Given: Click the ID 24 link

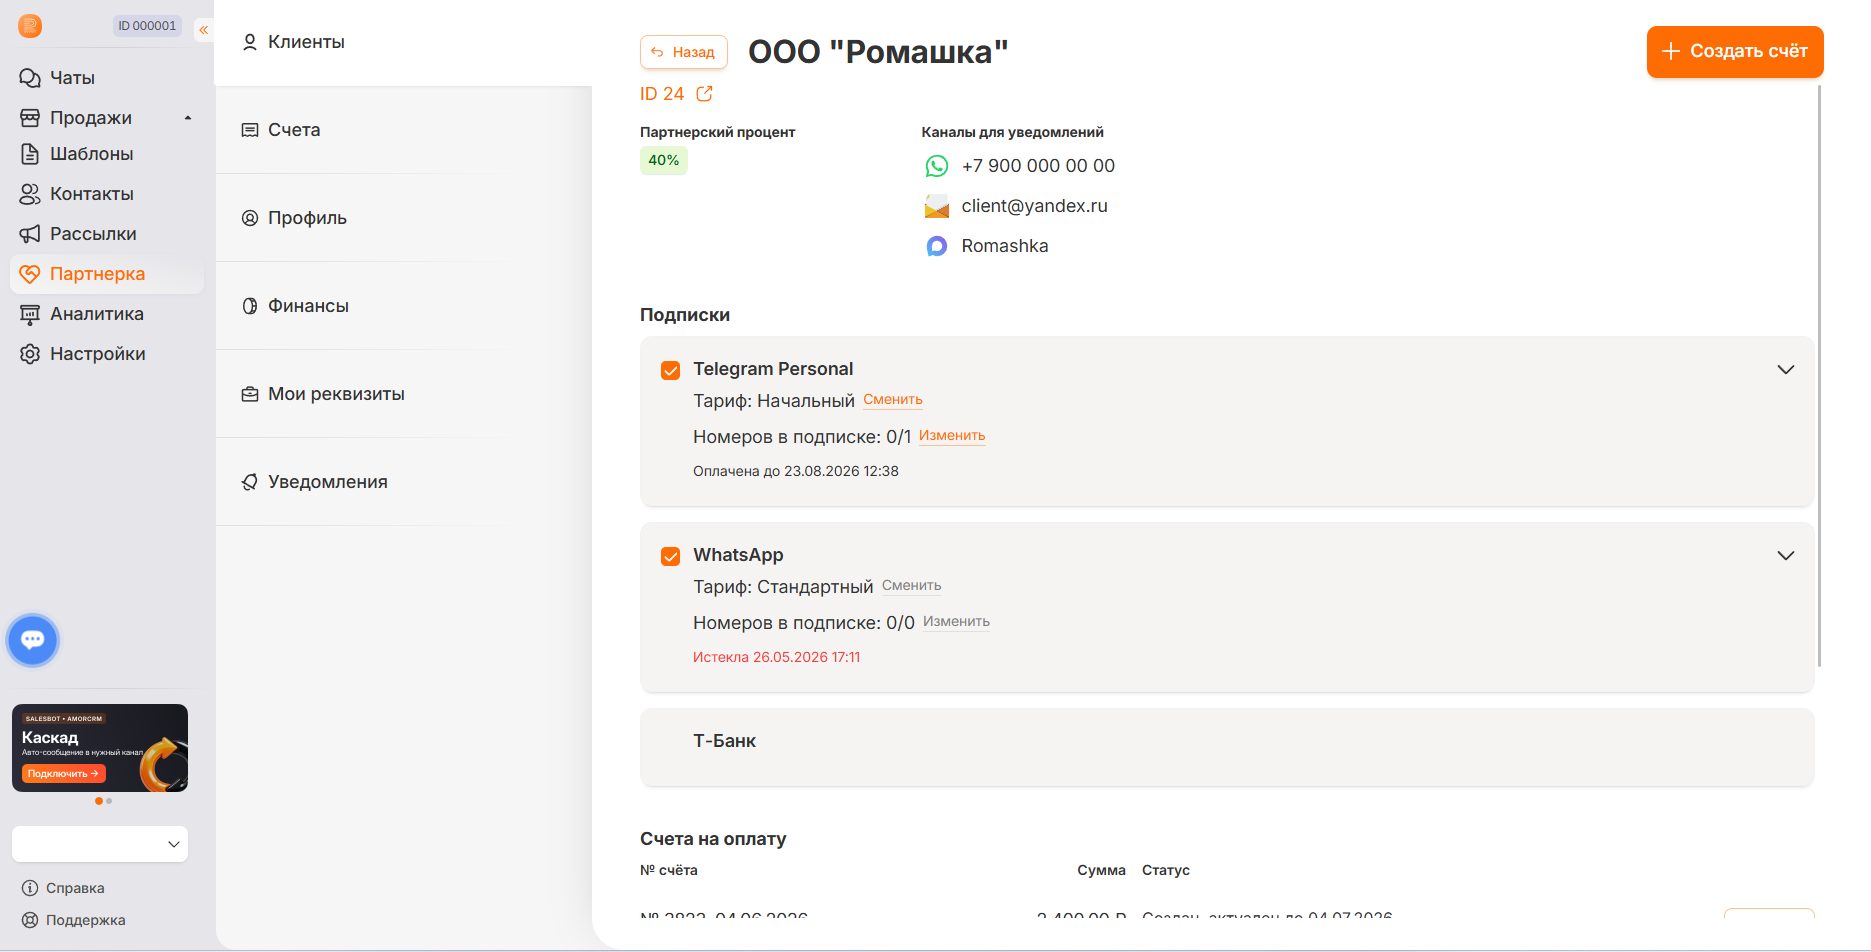Looking at the screenshot, I should [662, 94].
